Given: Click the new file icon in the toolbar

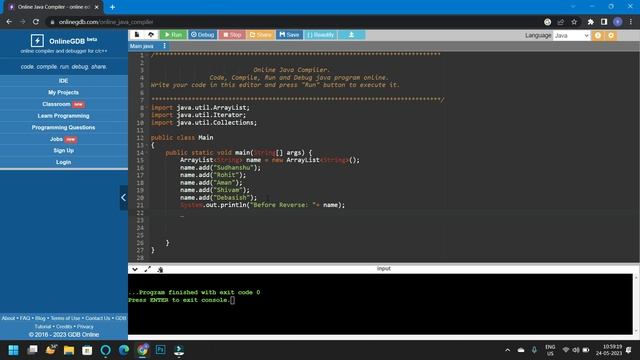Looking at the screenshot, I should pyautogui.click(x=137, y=35).
